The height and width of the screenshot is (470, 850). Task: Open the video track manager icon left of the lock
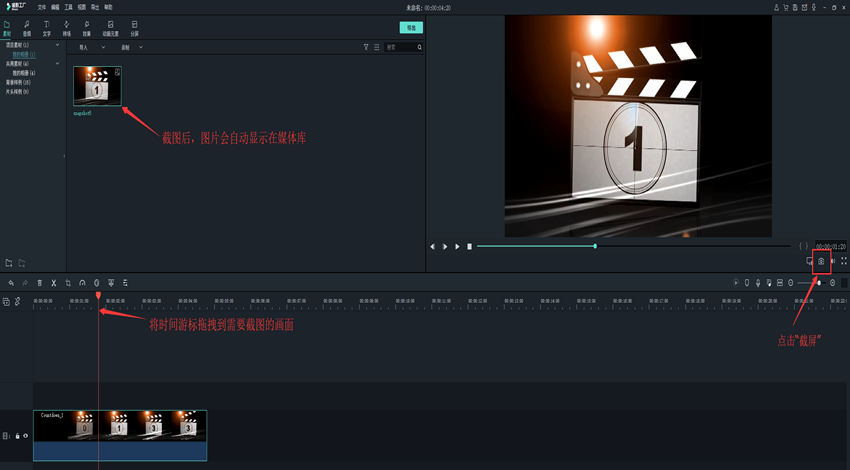[x=7, y=436]
